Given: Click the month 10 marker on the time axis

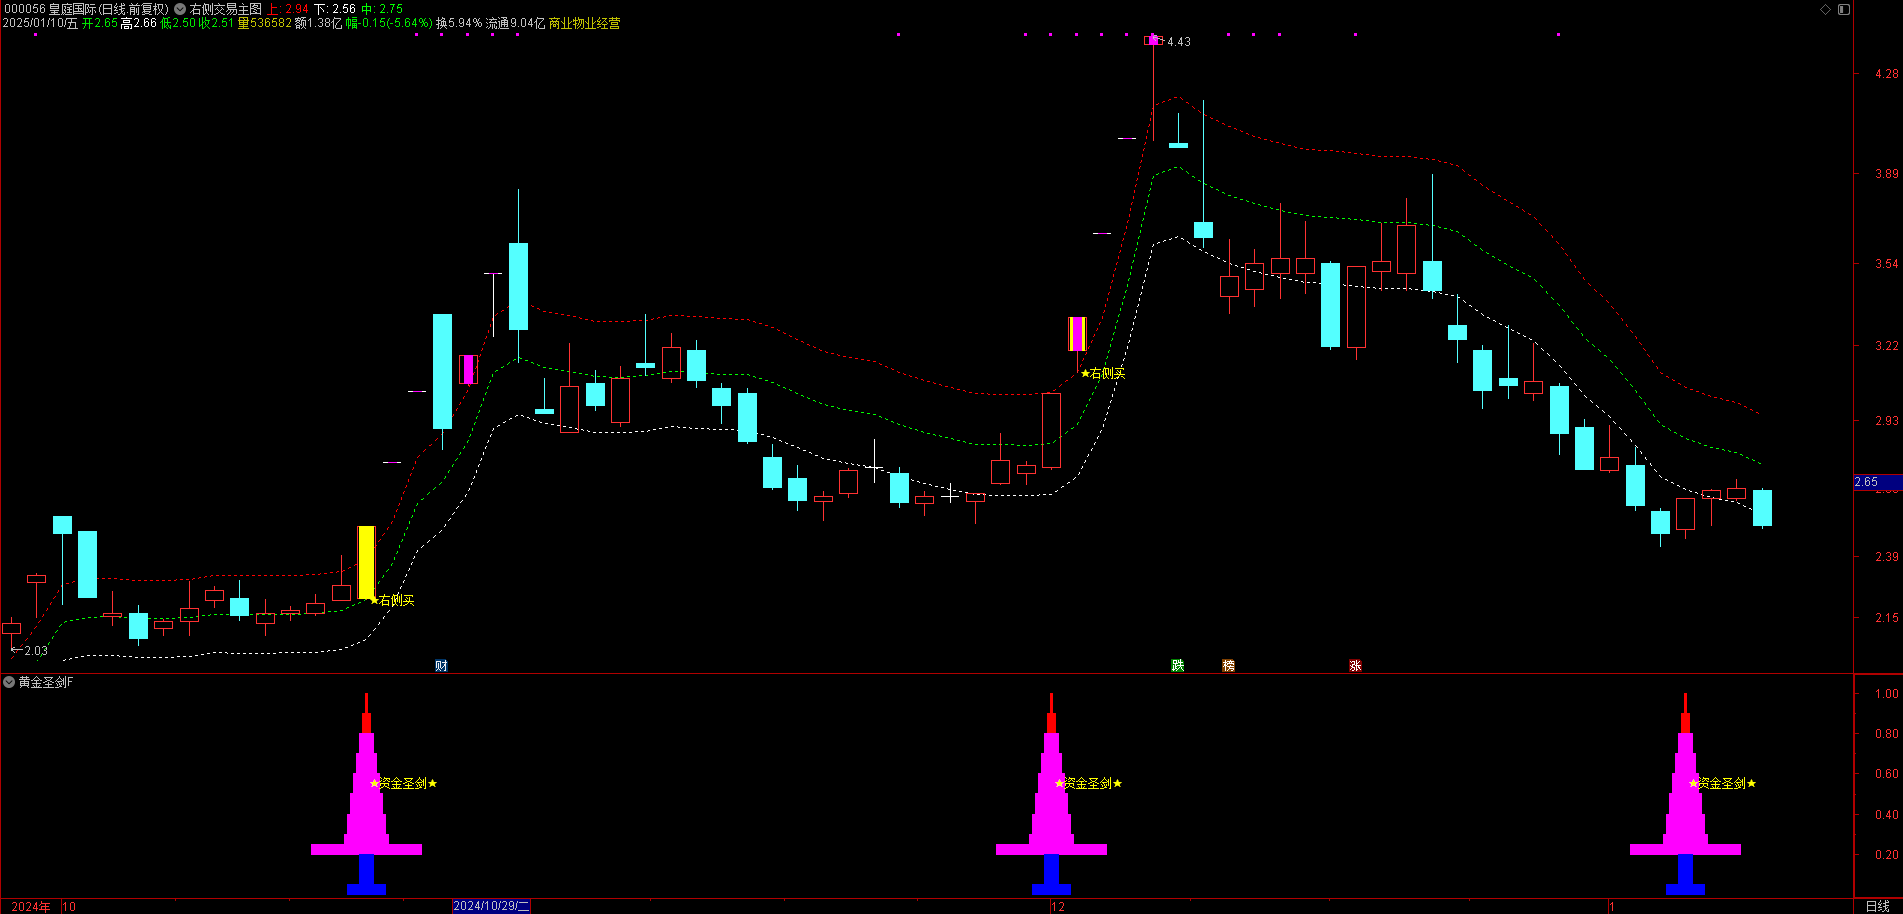Looking at the screenshot, I should tap(69, 907).
